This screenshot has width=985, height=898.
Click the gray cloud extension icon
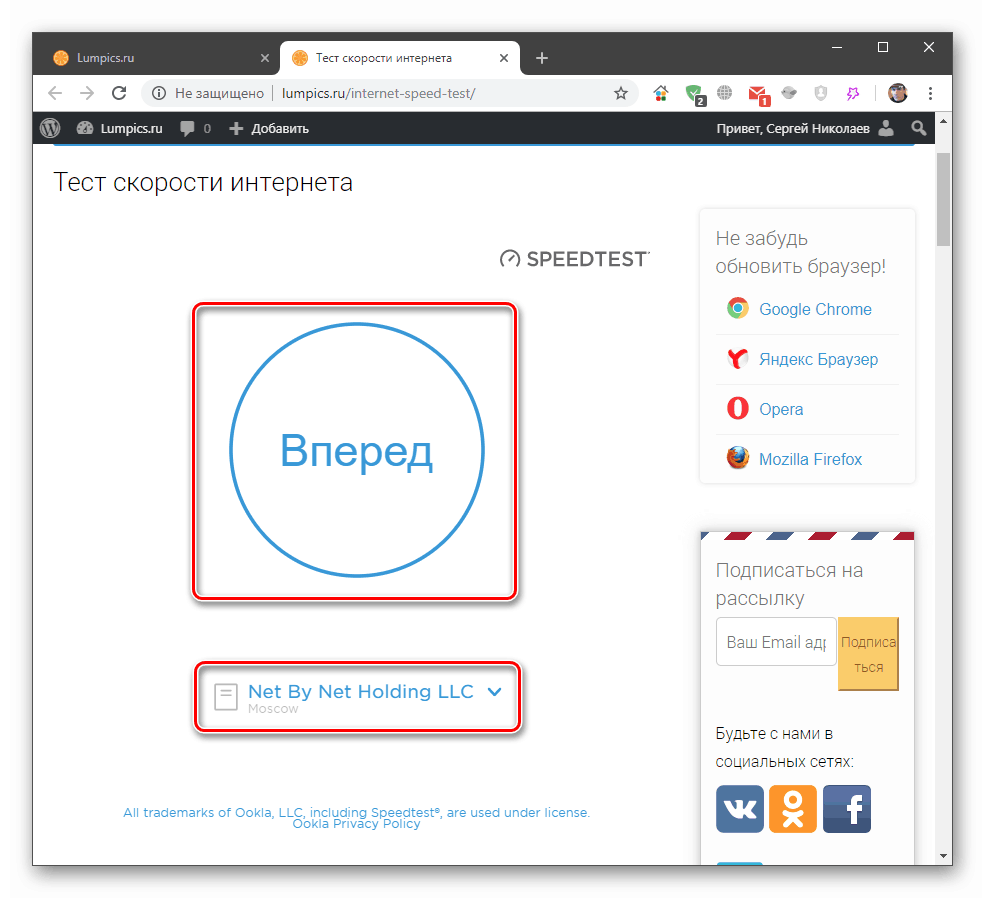[x=789, y=93]
